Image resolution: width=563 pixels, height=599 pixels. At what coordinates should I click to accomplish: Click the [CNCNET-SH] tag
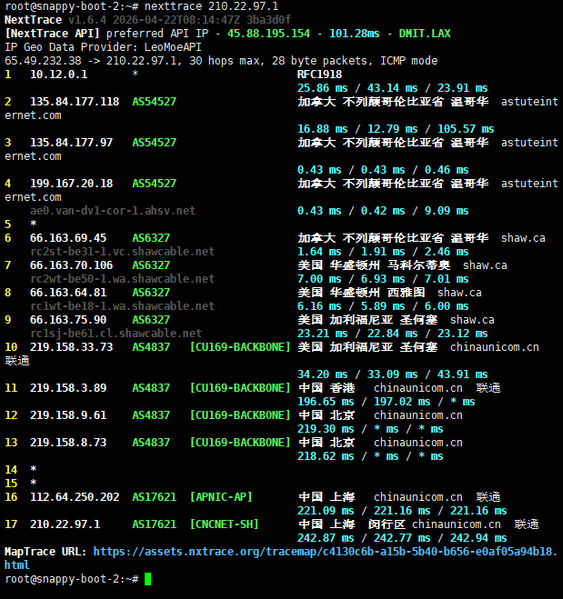(x=224, y=524)
